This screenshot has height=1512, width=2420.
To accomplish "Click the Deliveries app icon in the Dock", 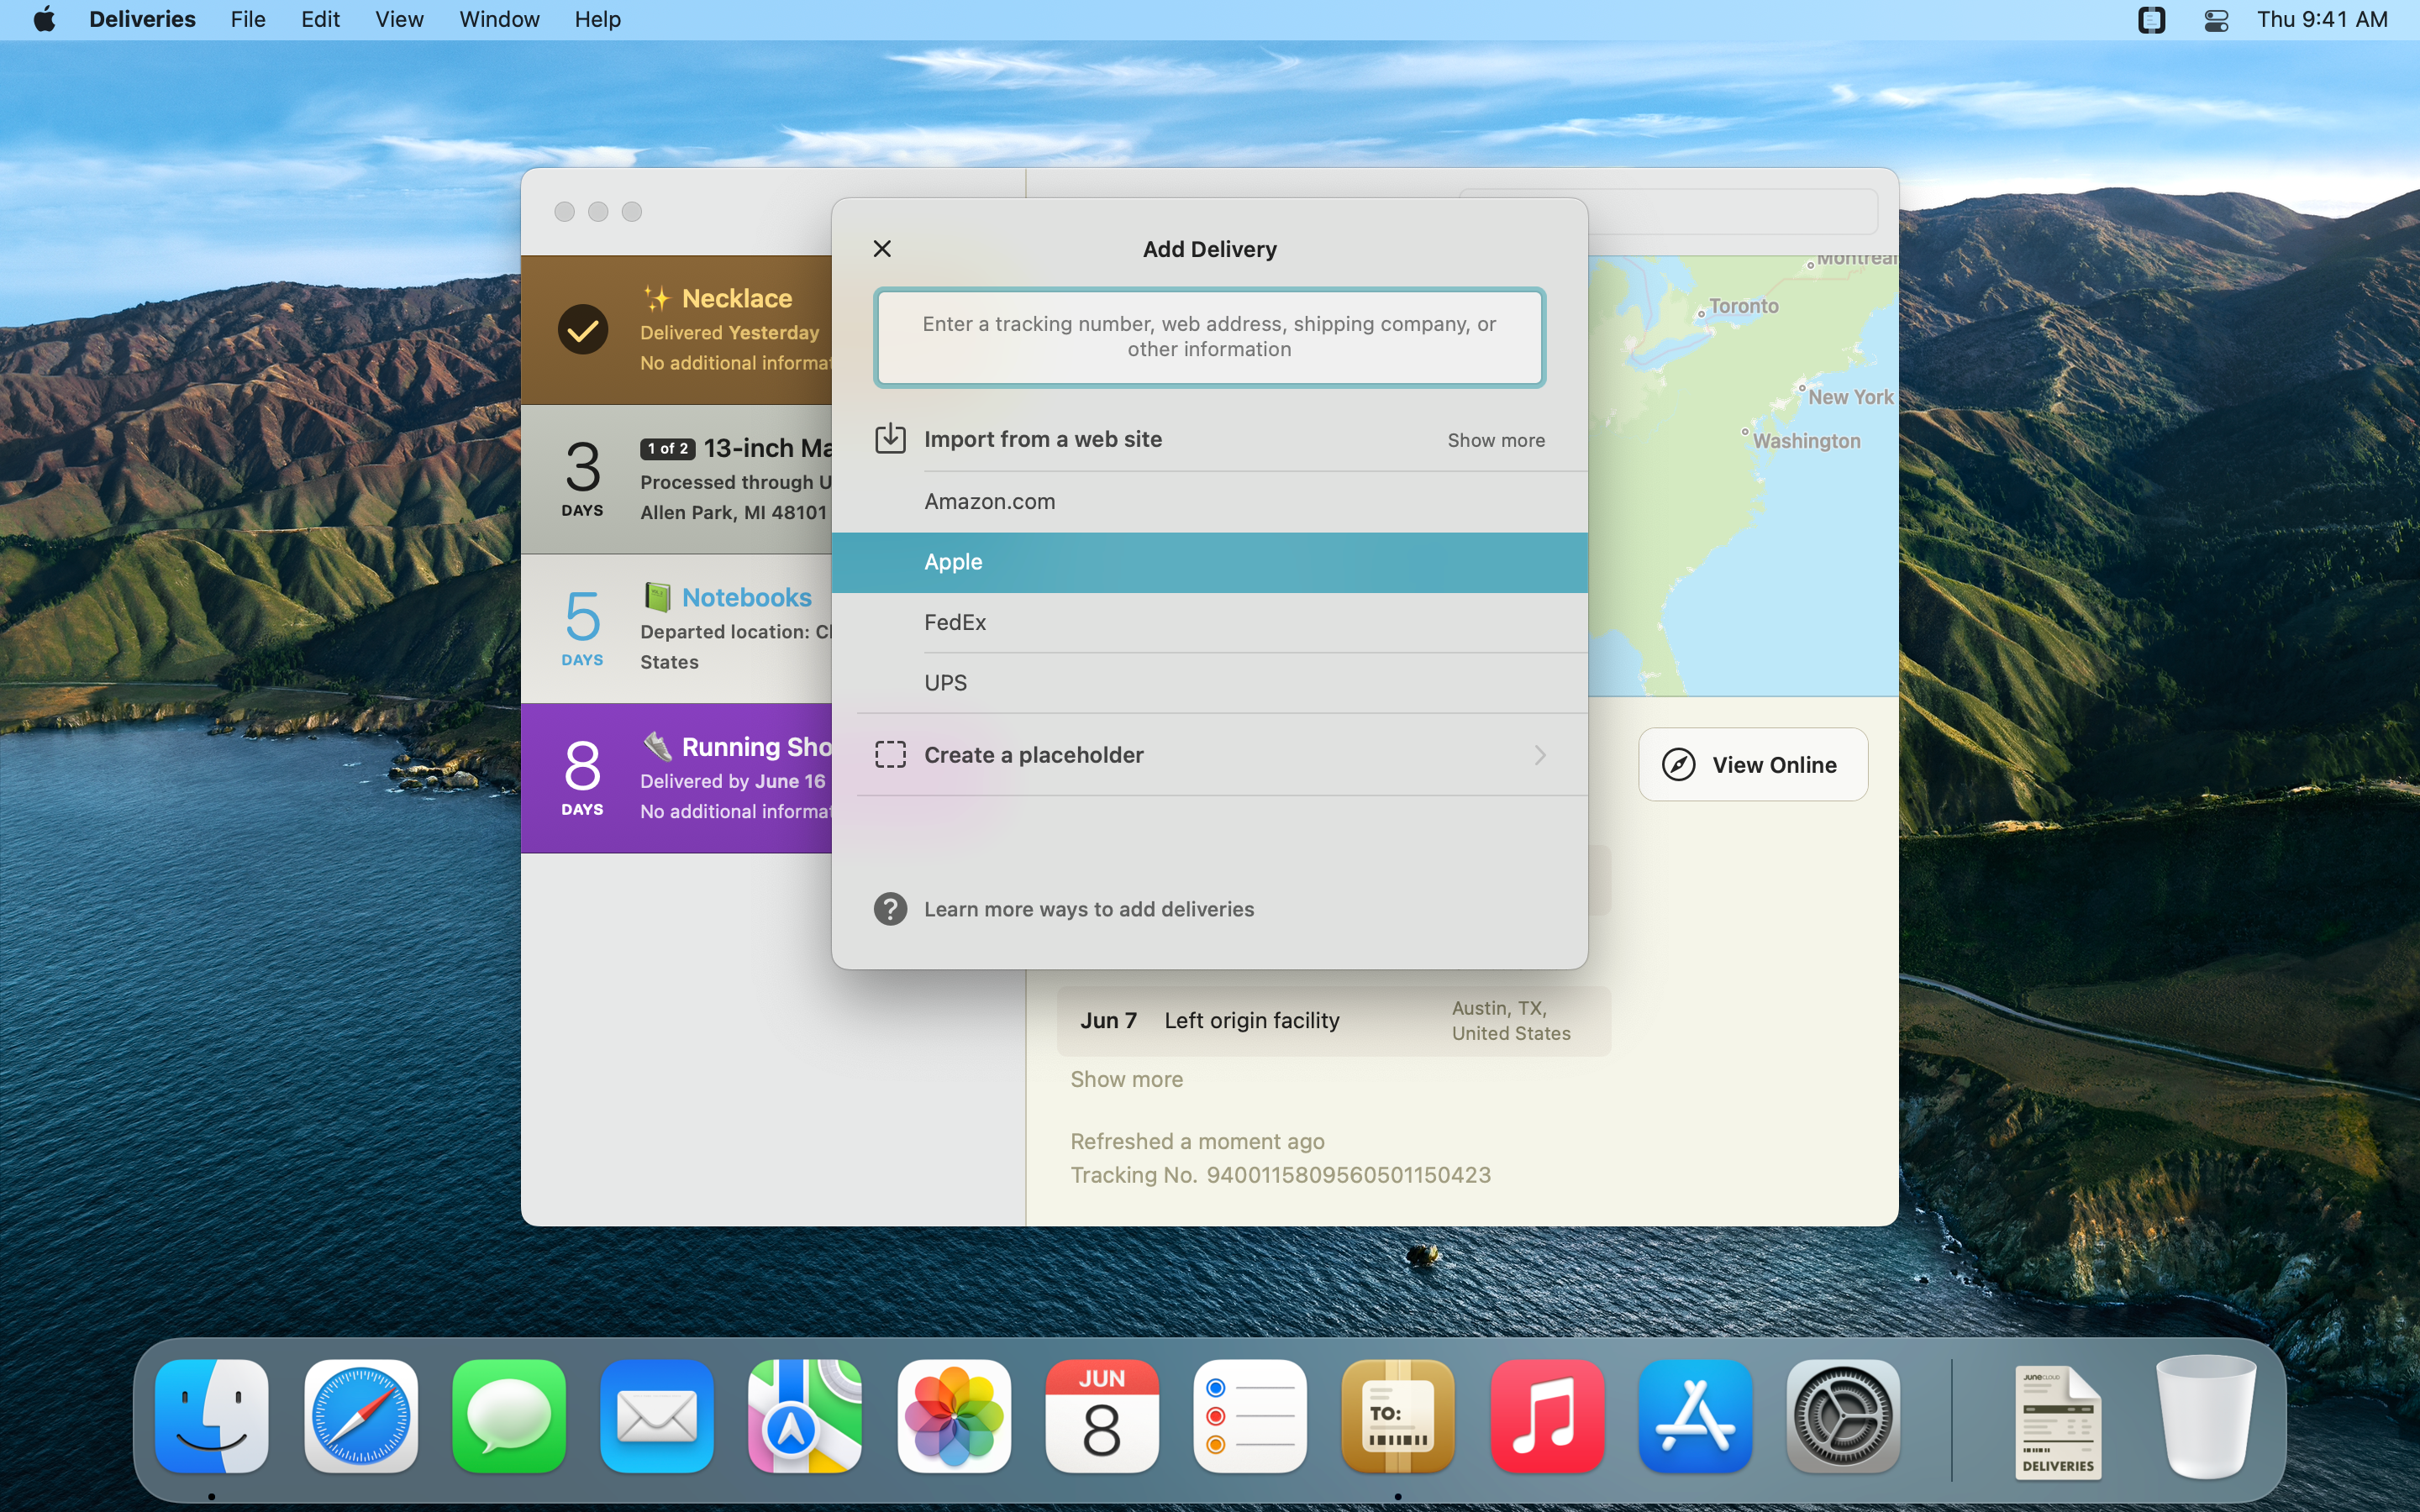I will [x=1398, y=1416].
